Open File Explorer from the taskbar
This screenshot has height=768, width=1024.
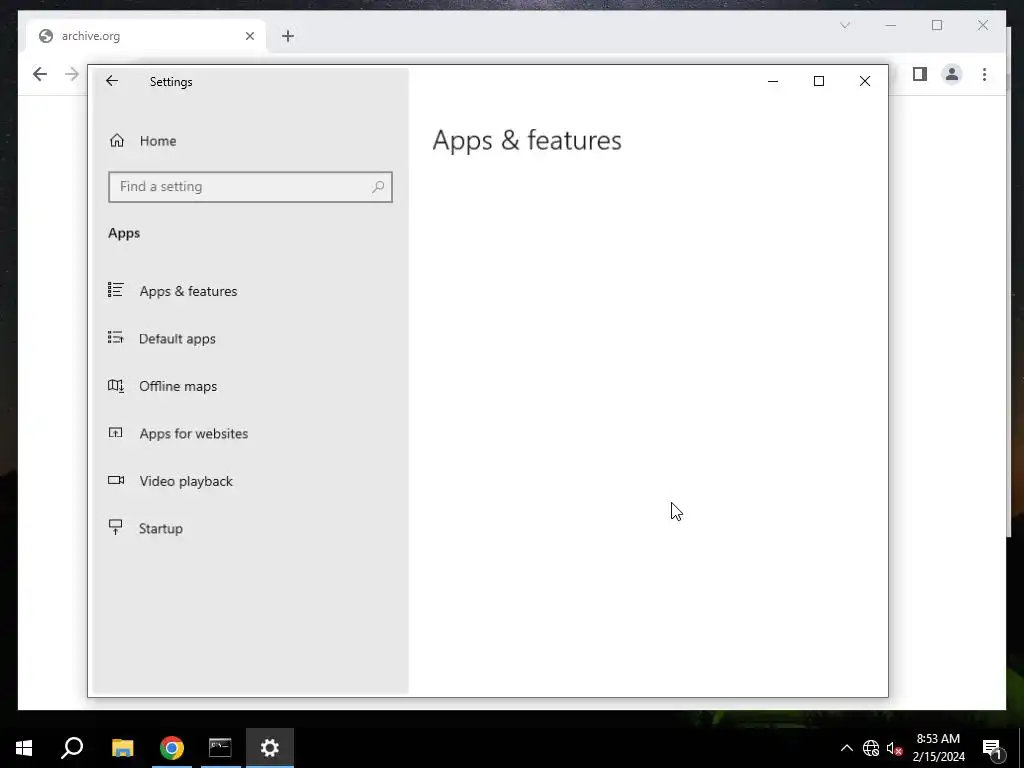(122, 748)
